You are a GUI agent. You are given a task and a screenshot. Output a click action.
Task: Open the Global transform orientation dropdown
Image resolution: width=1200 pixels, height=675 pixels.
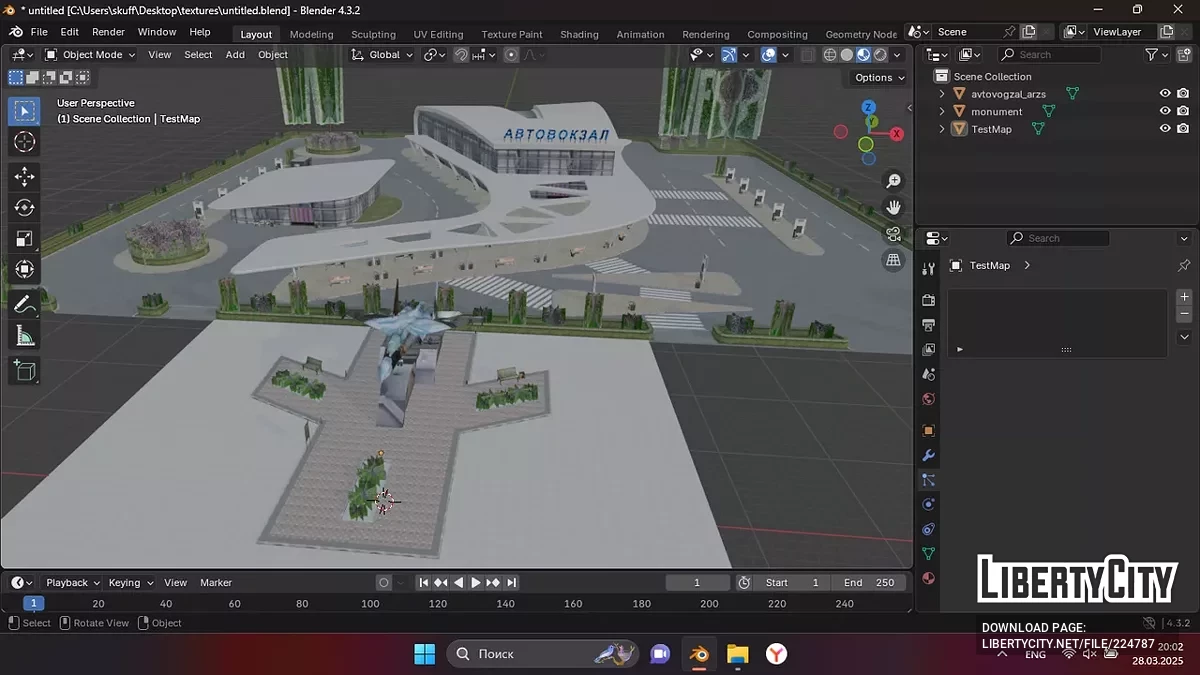(383, 55)
